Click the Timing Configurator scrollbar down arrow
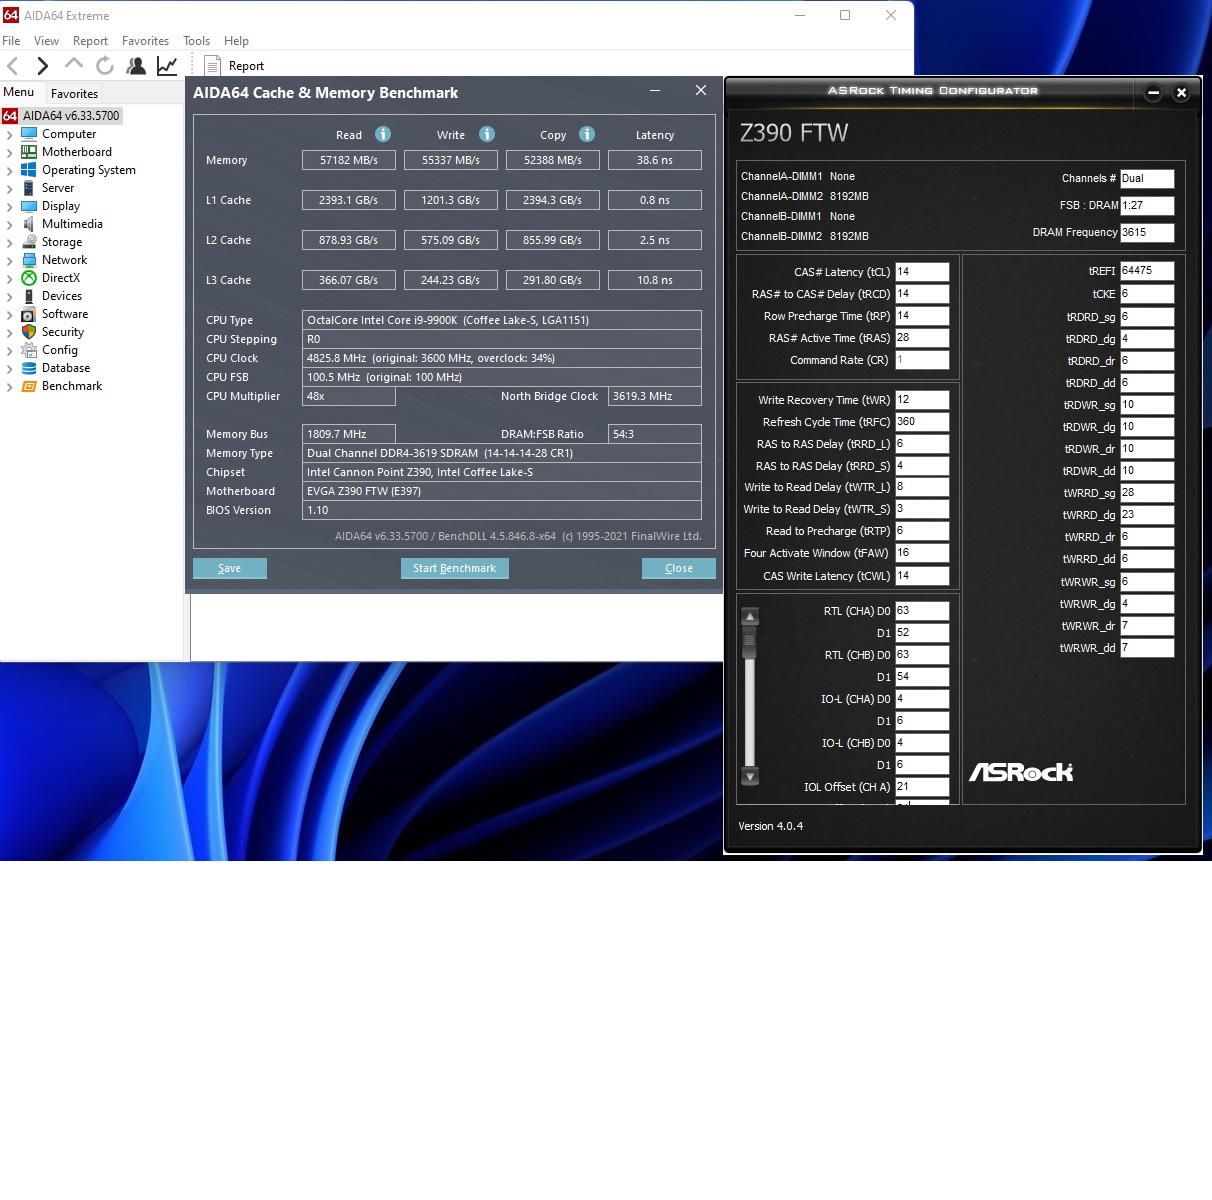The height and width of the screenshot is (1200, 1212). (x=750, y=776)
